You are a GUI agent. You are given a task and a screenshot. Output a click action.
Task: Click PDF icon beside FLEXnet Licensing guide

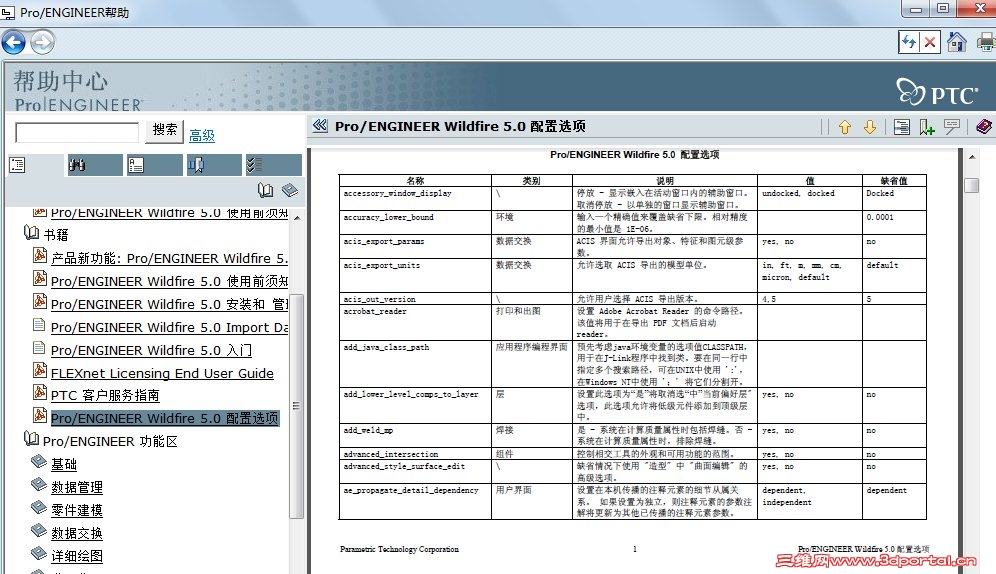[40, 370]
